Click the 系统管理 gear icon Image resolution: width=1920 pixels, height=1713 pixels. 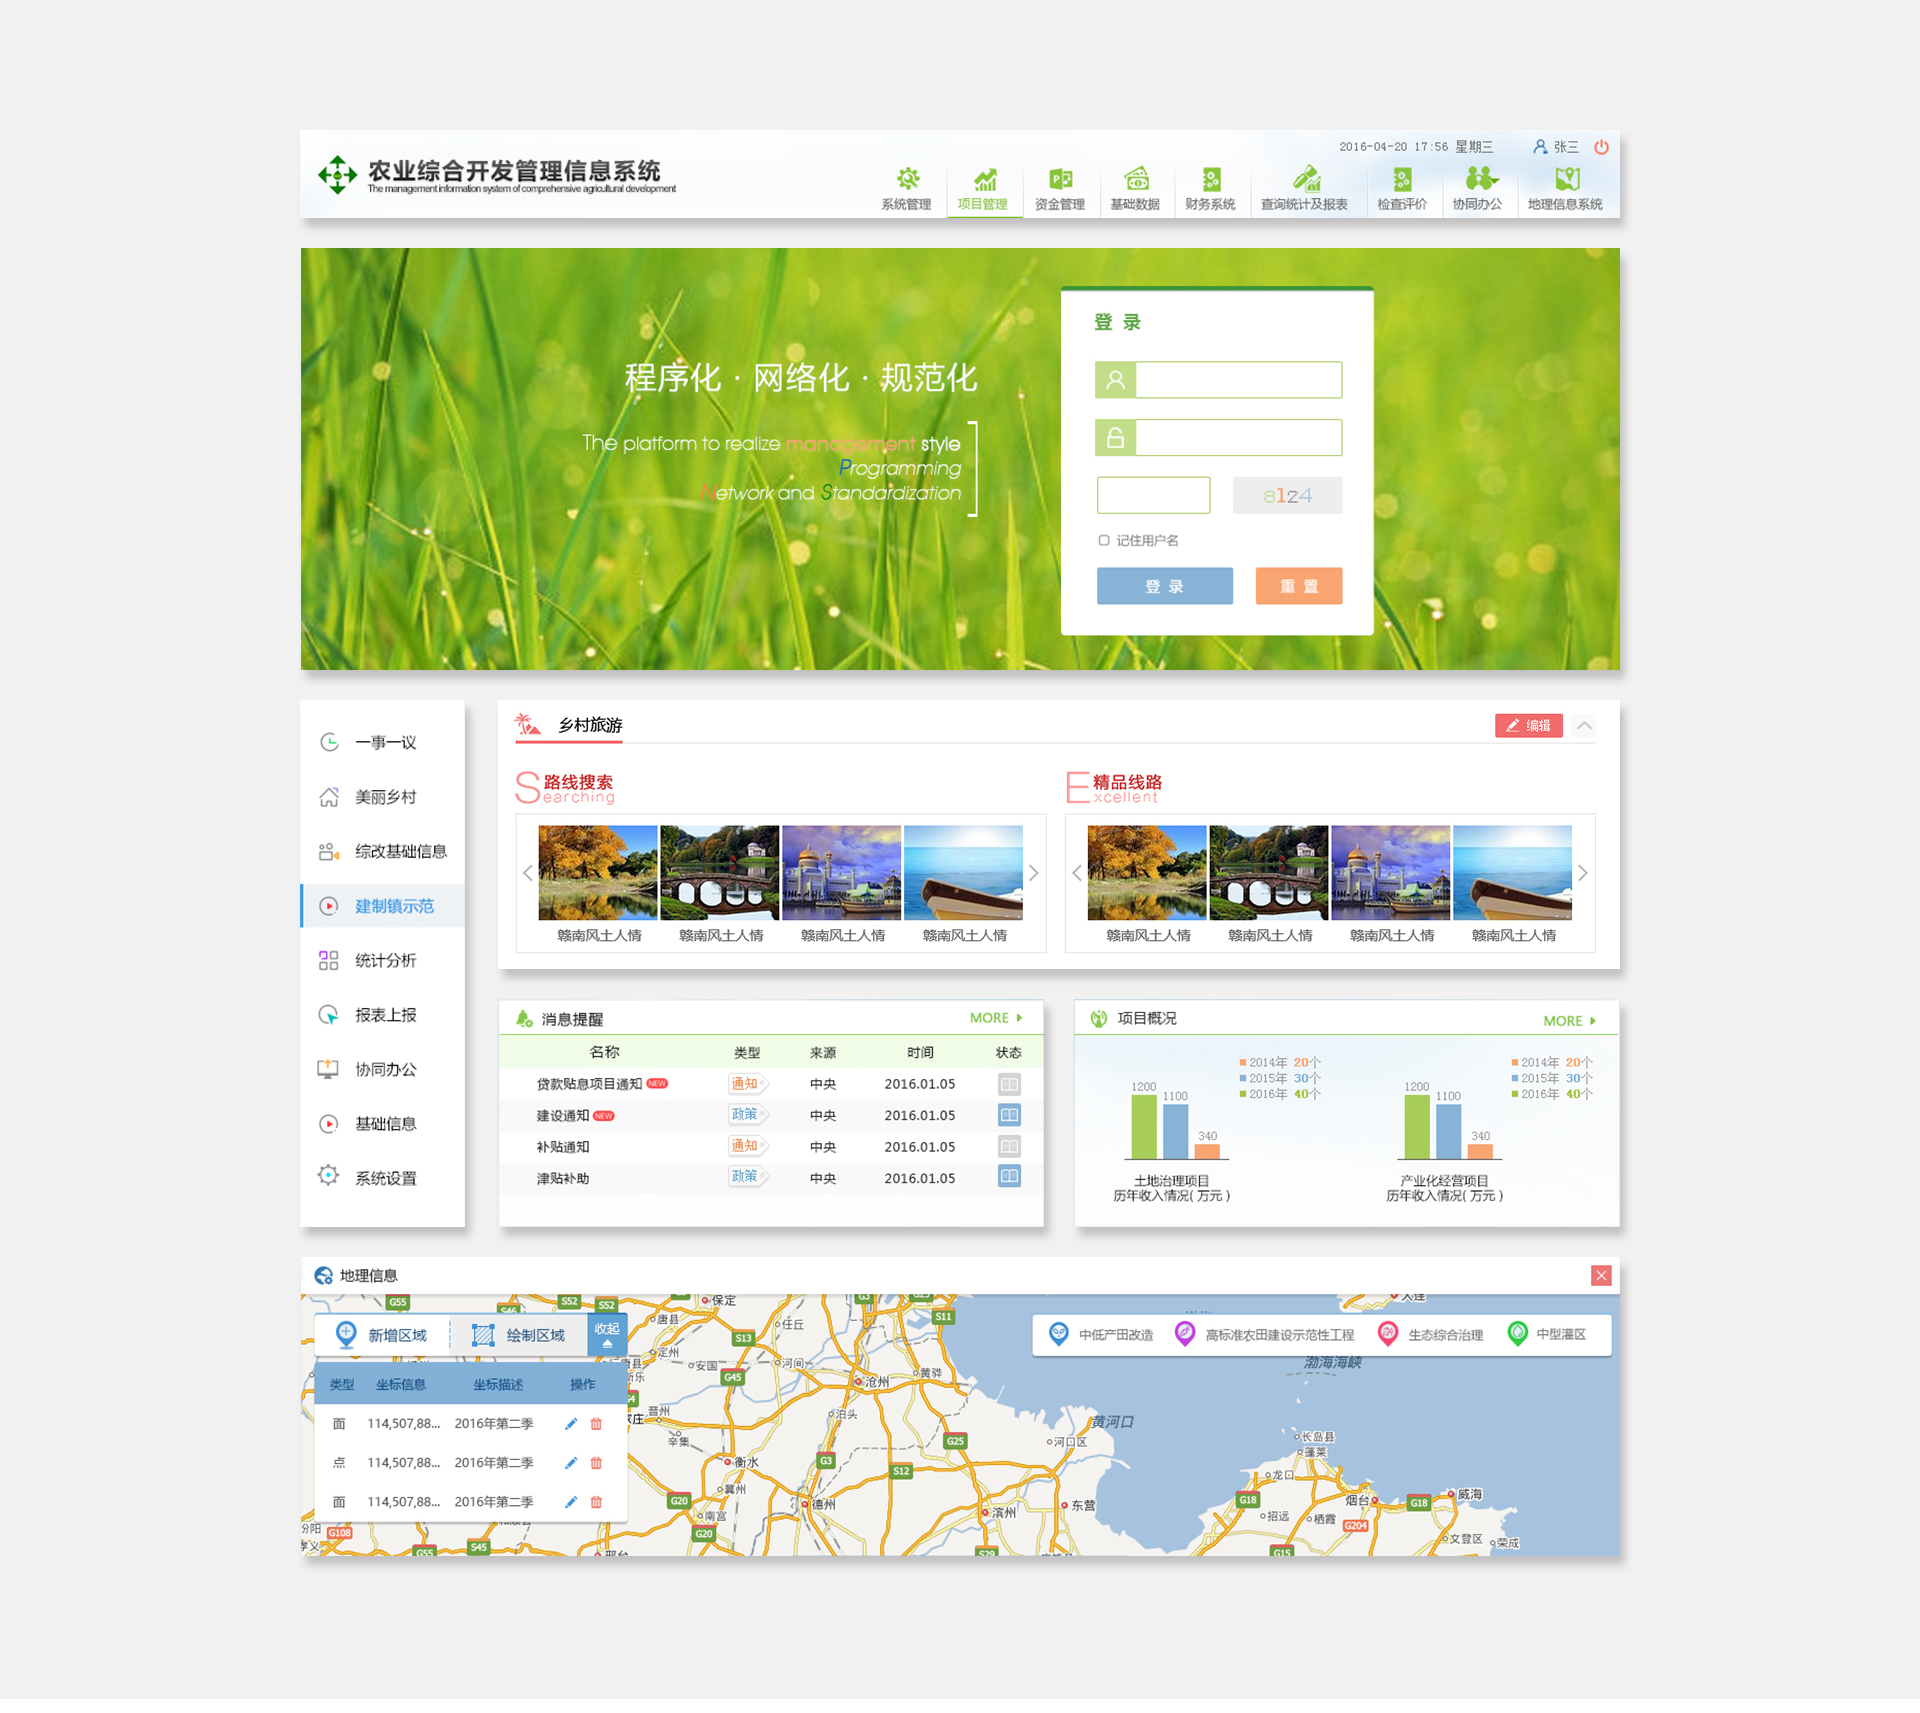click(907, 180)
